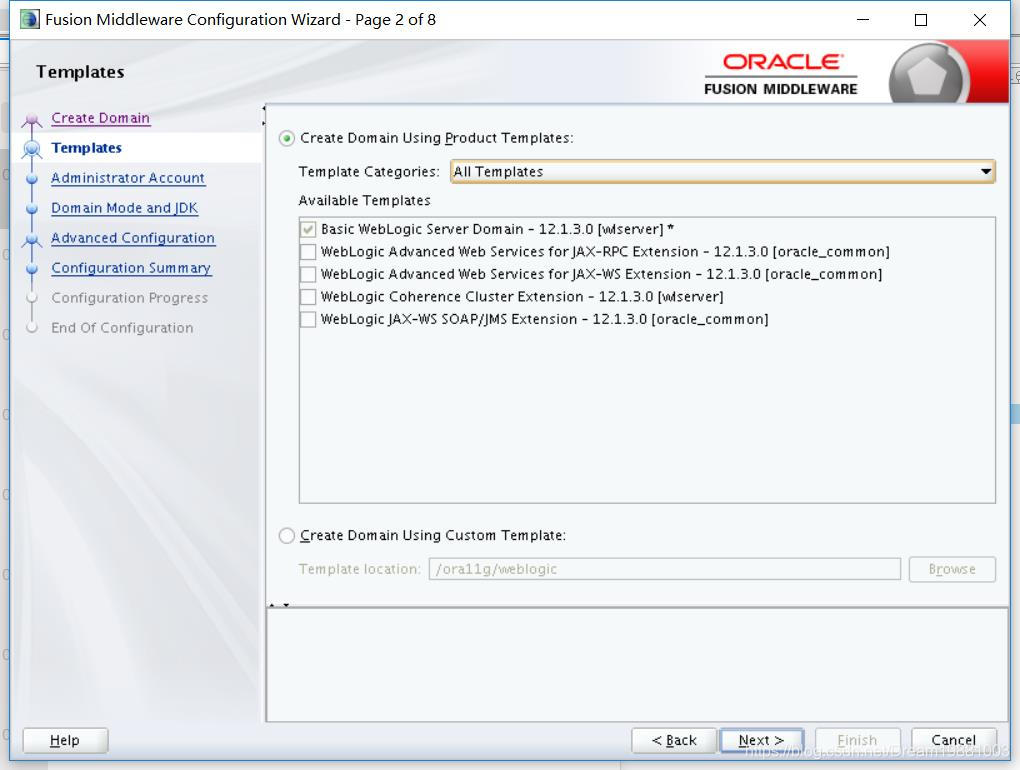1020x770 pixels.
Task: Select Create Domain Using Product Templates radio
Action: (x=287, y=139)
